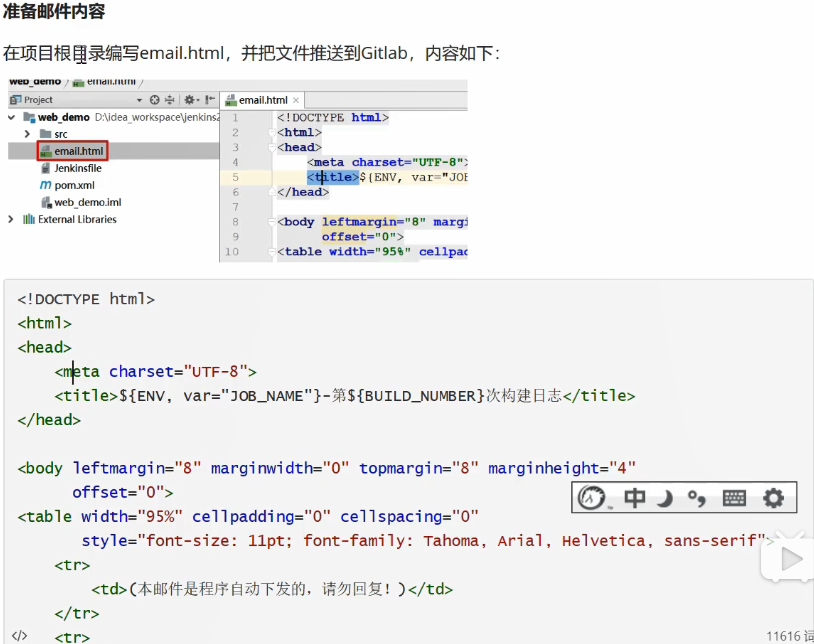Open the Project view dropdown arrow
The width and height of the screenshot is (814, 644).
pyautogui.click(x=139, y=100)
